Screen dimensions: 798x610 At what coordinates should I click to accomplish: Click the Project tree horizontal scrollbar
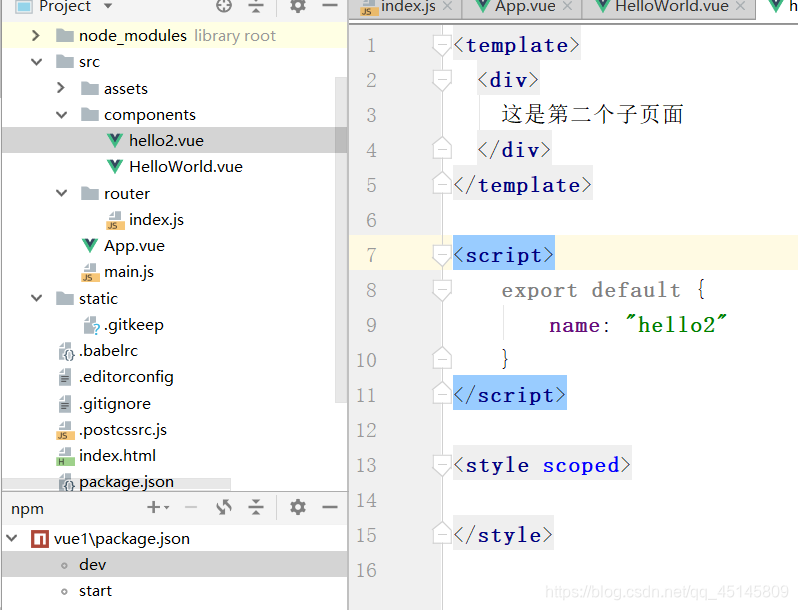coord(117,482)
